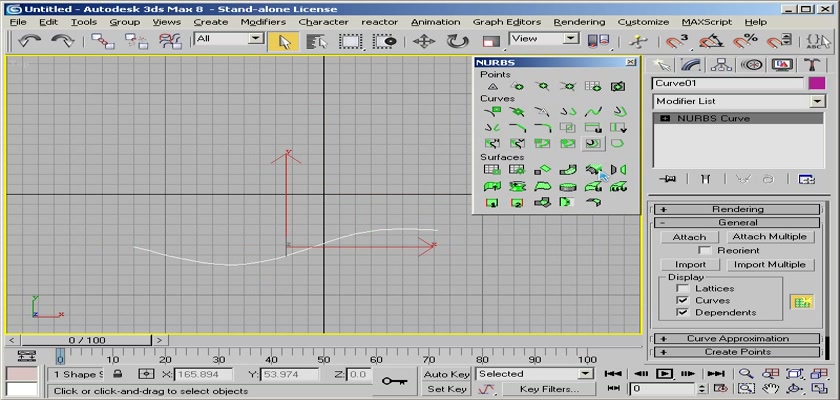Choose the Select Object arrow tool

point(283,41)
